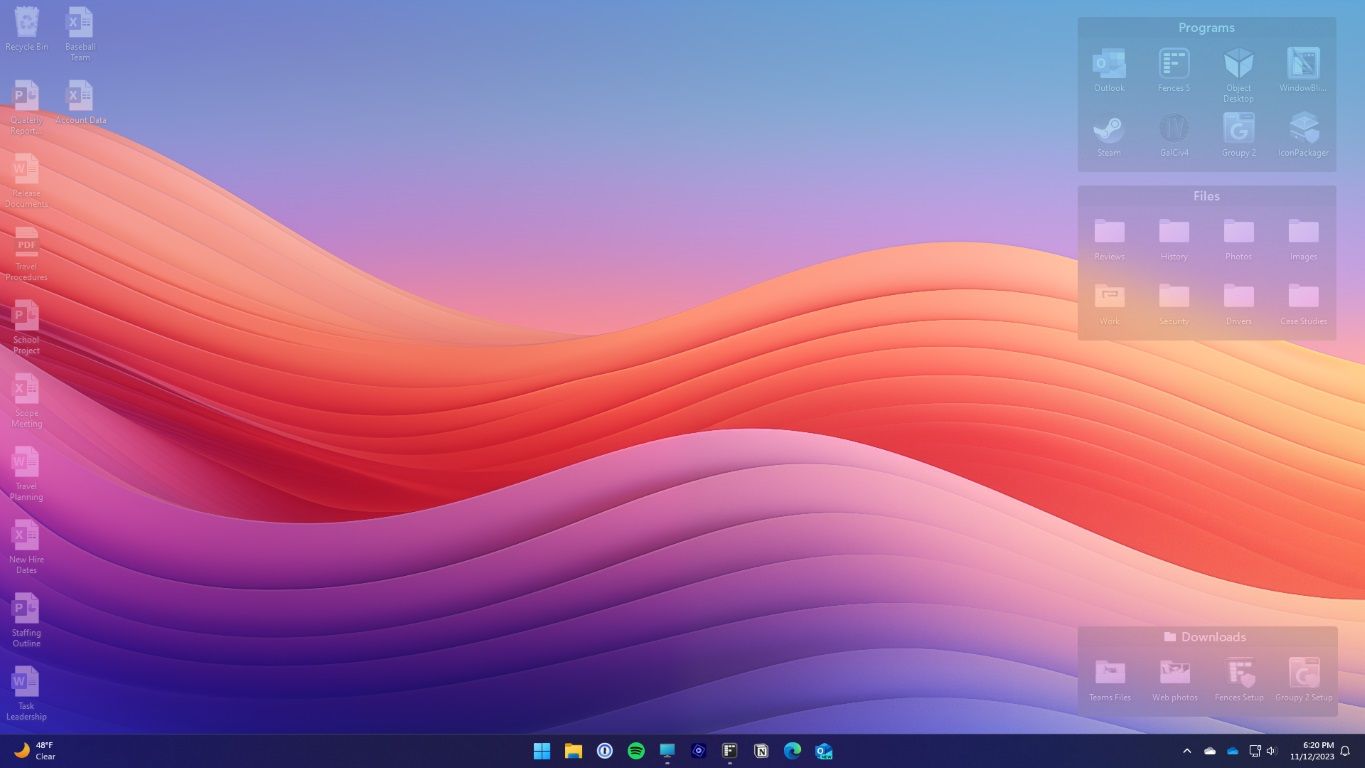Show hidden system tray icons
The image size is (1365, 768).
[1187, 750]
